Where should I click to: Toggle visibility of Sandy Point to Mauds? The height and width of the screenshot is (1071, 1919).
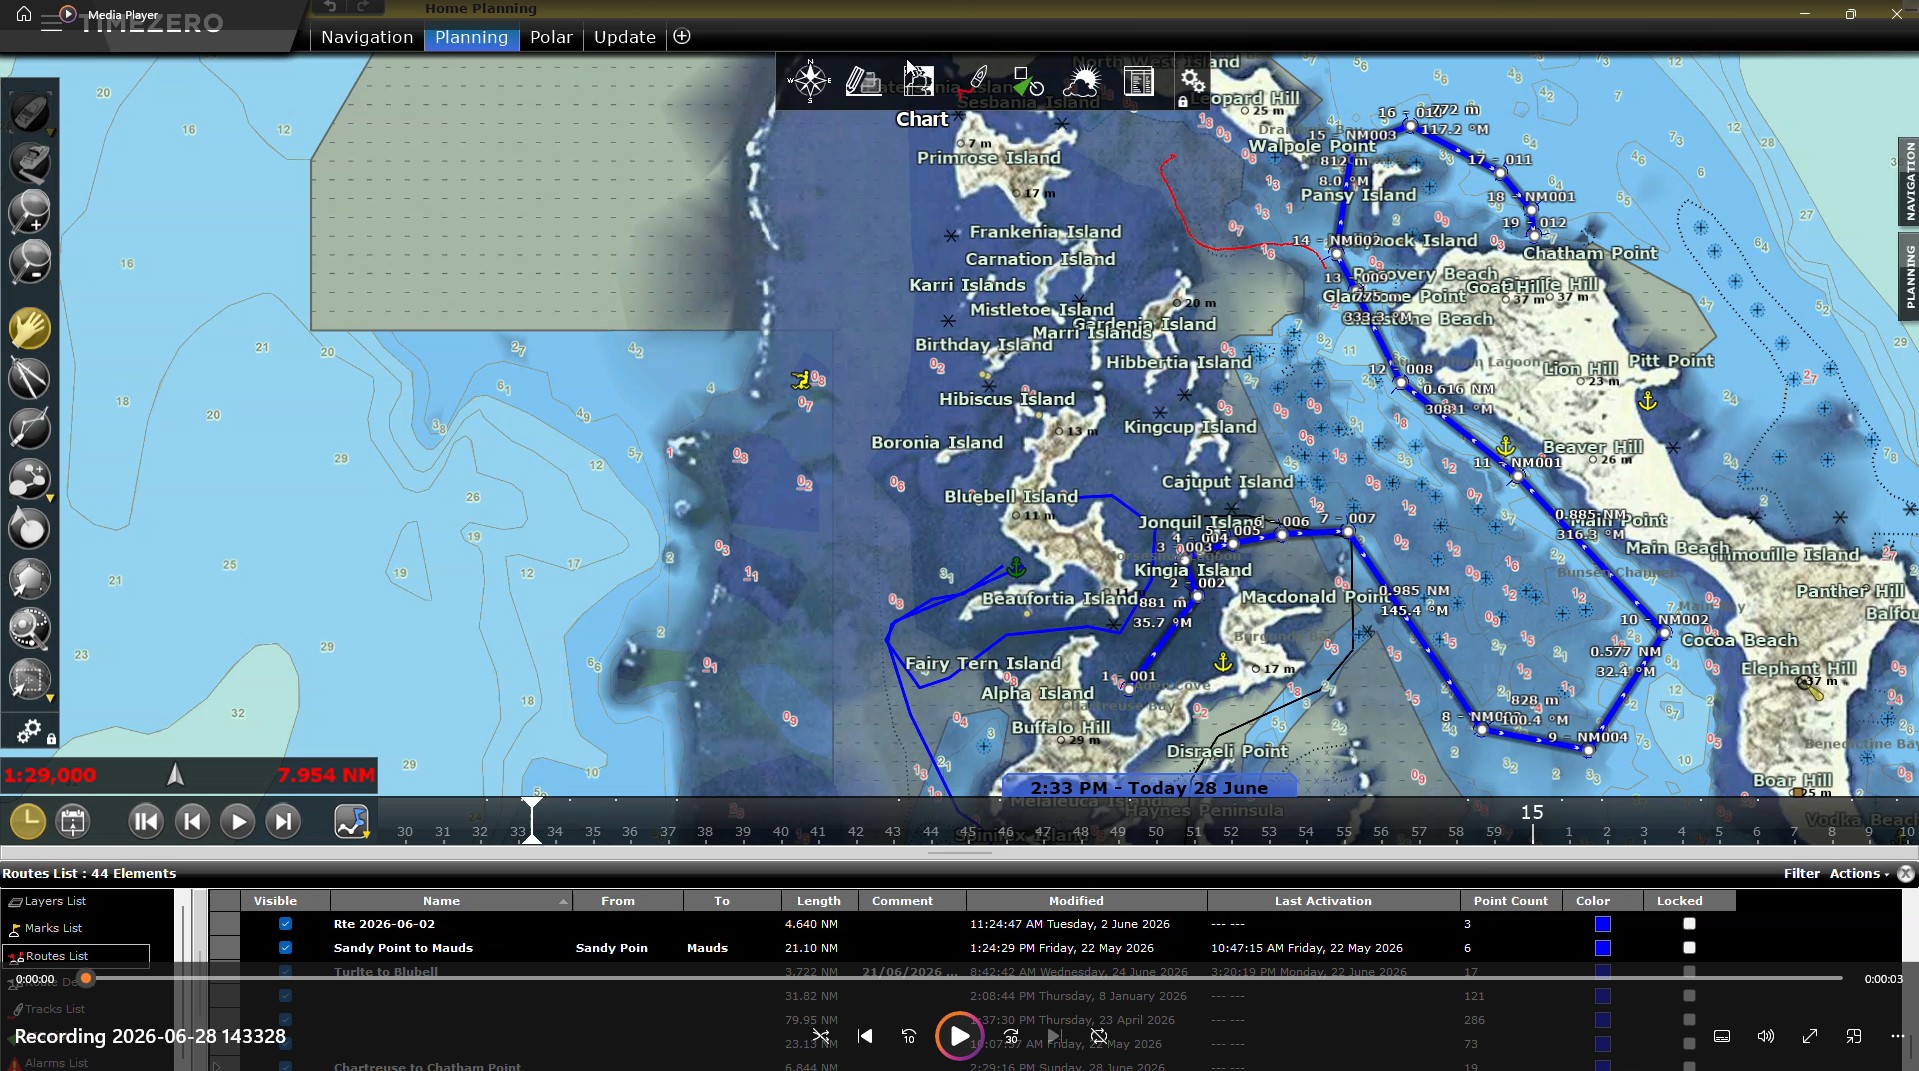click(285, 948)
